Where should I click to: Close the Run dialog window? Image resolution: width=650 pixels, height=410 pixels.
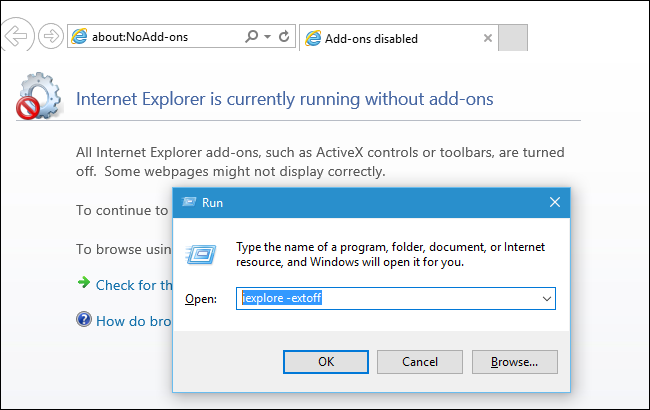(555, 202)
